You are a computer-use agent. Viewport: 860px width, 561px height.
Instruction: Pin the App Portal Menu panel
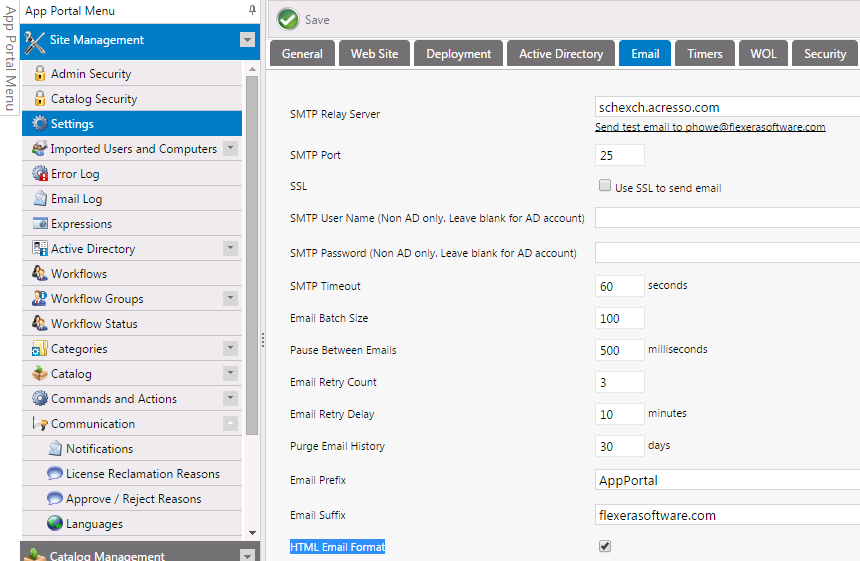[252, 10]
